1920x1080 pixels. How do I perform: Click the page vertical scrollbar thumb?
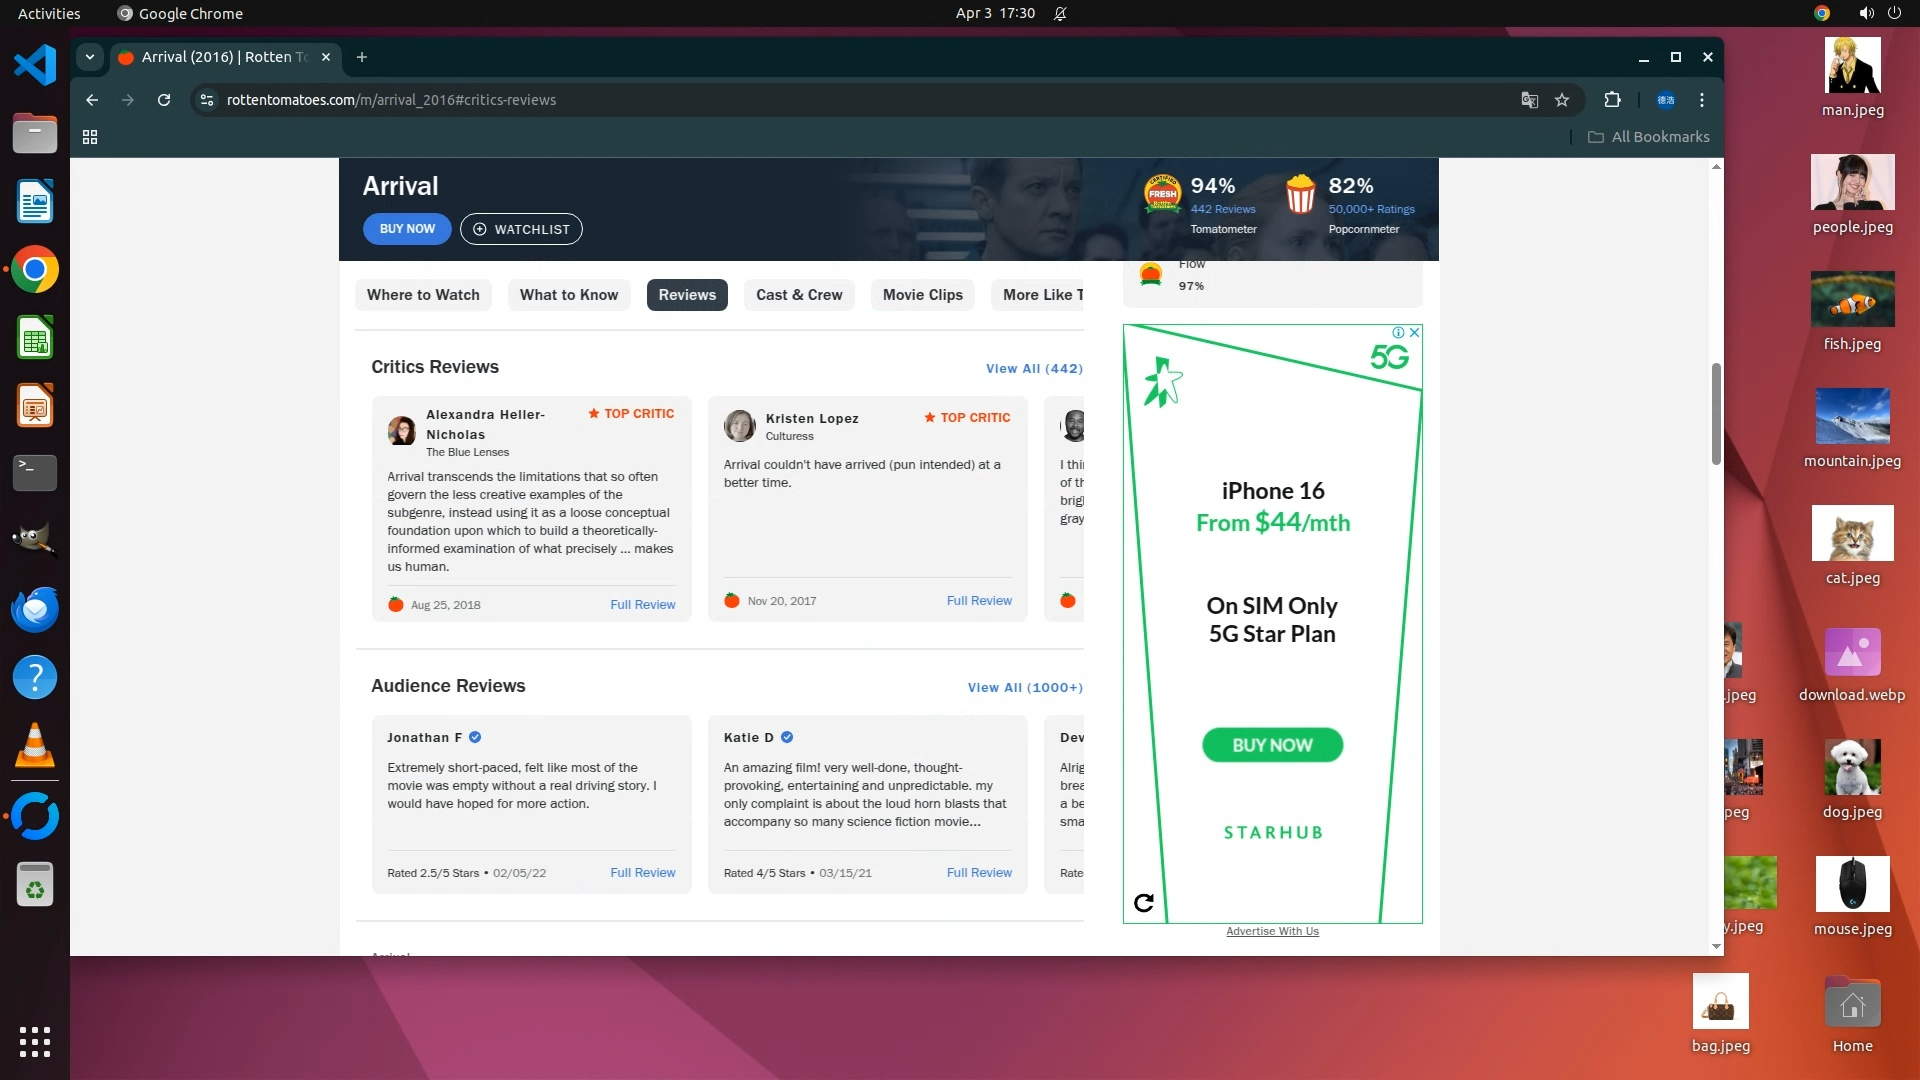[x=1716, y=412]
